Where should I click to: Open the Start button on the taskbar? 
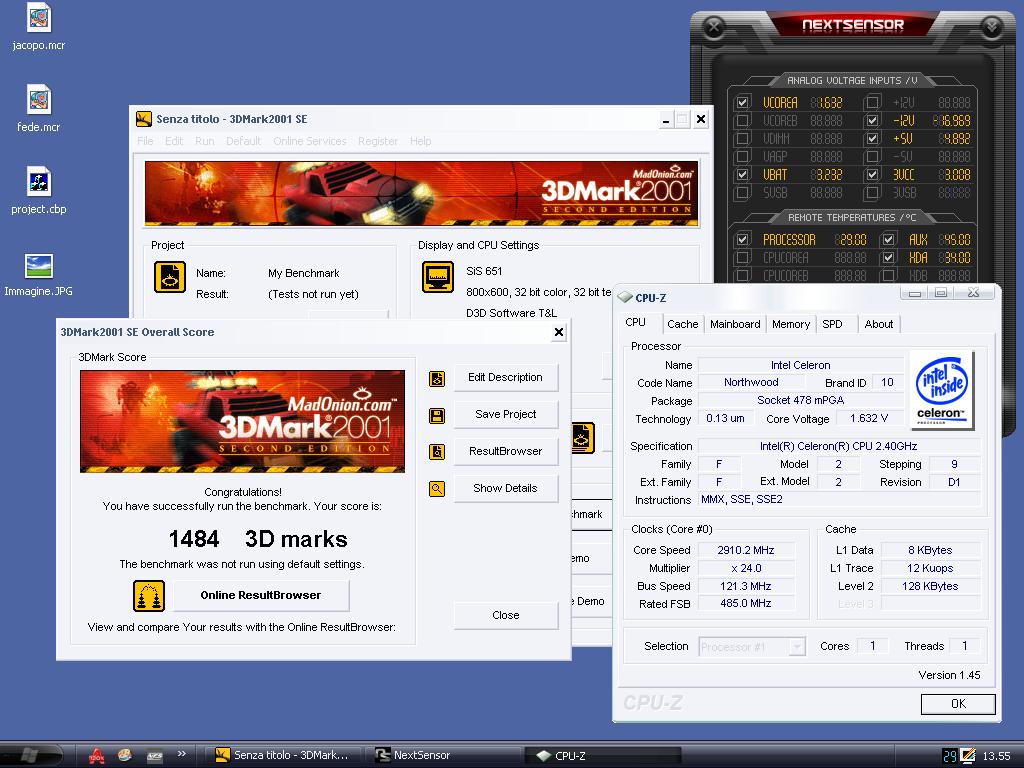pos(29,756)
